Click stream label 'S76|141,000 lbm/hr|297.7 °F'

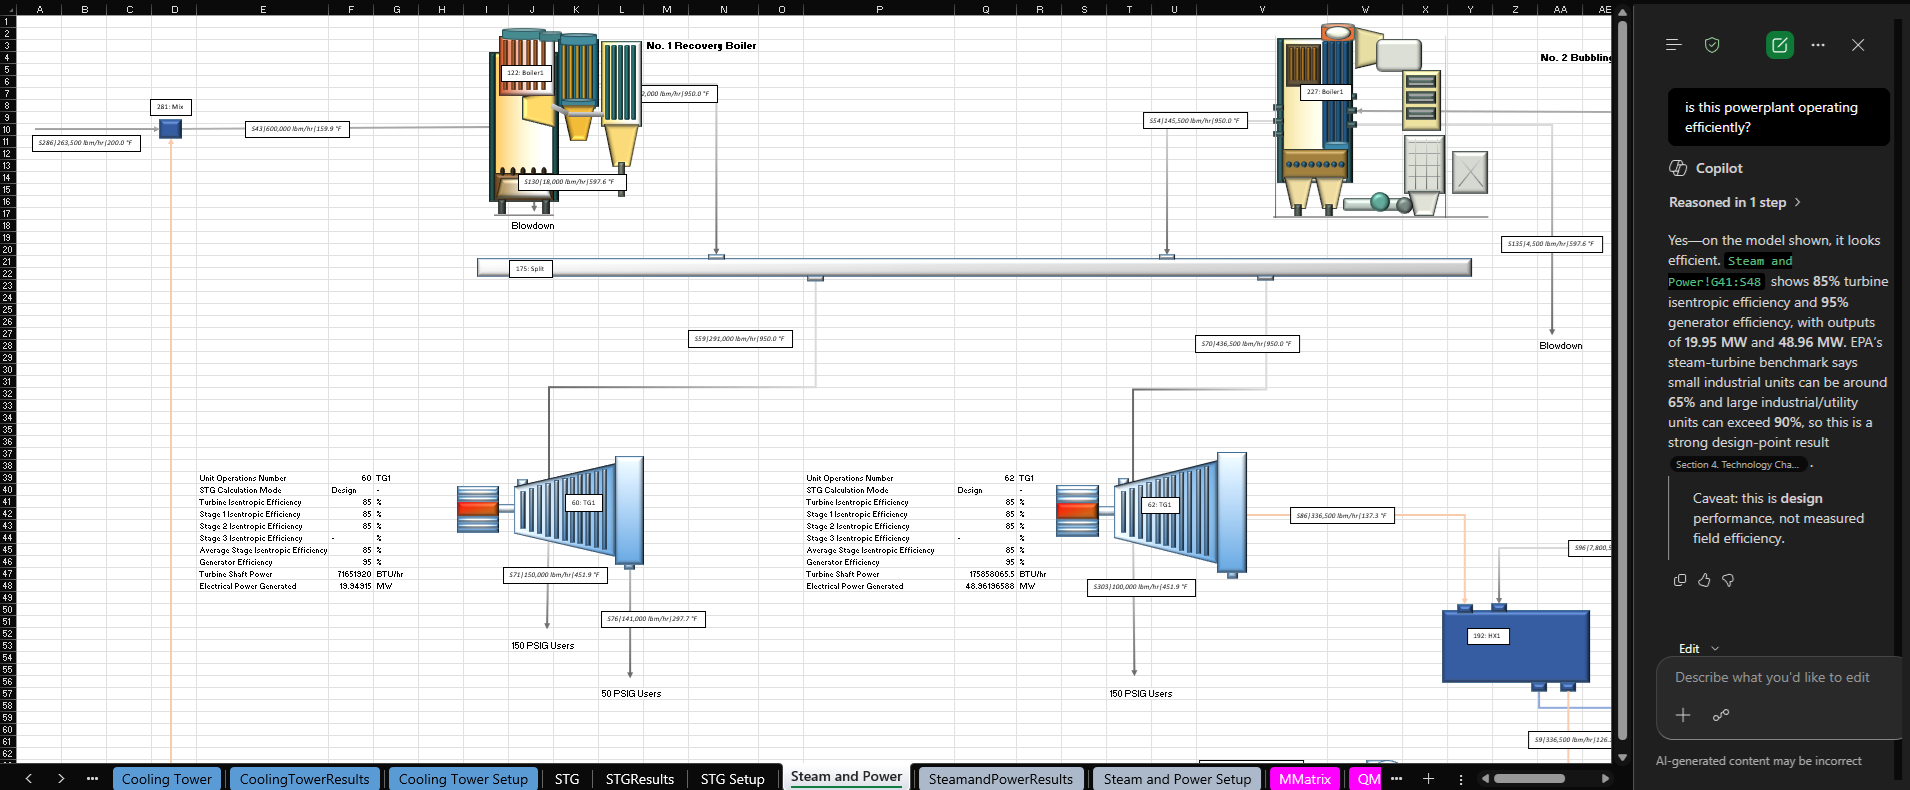[653, 619]
